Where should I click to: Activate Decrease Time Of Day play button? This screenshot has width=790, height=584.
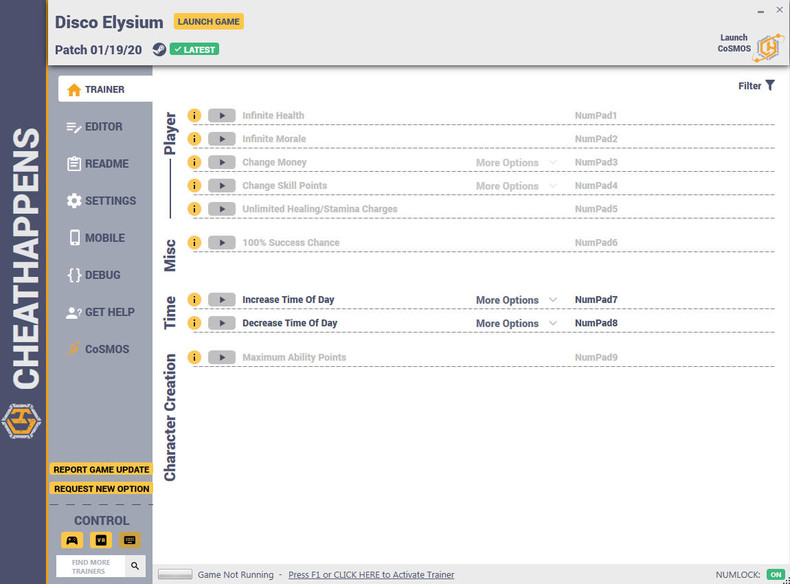[x=222, y=323]
